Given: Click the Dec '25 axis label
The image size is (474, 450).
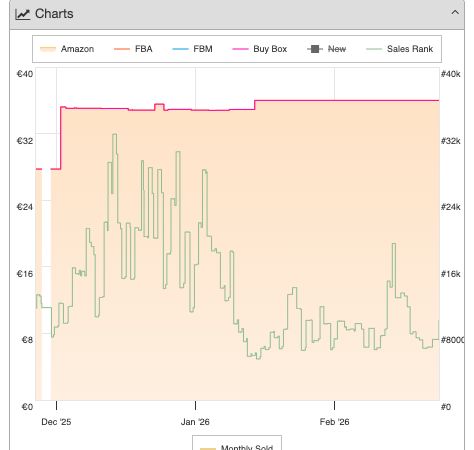Looking at the screenshot, I should click(56, 422).
